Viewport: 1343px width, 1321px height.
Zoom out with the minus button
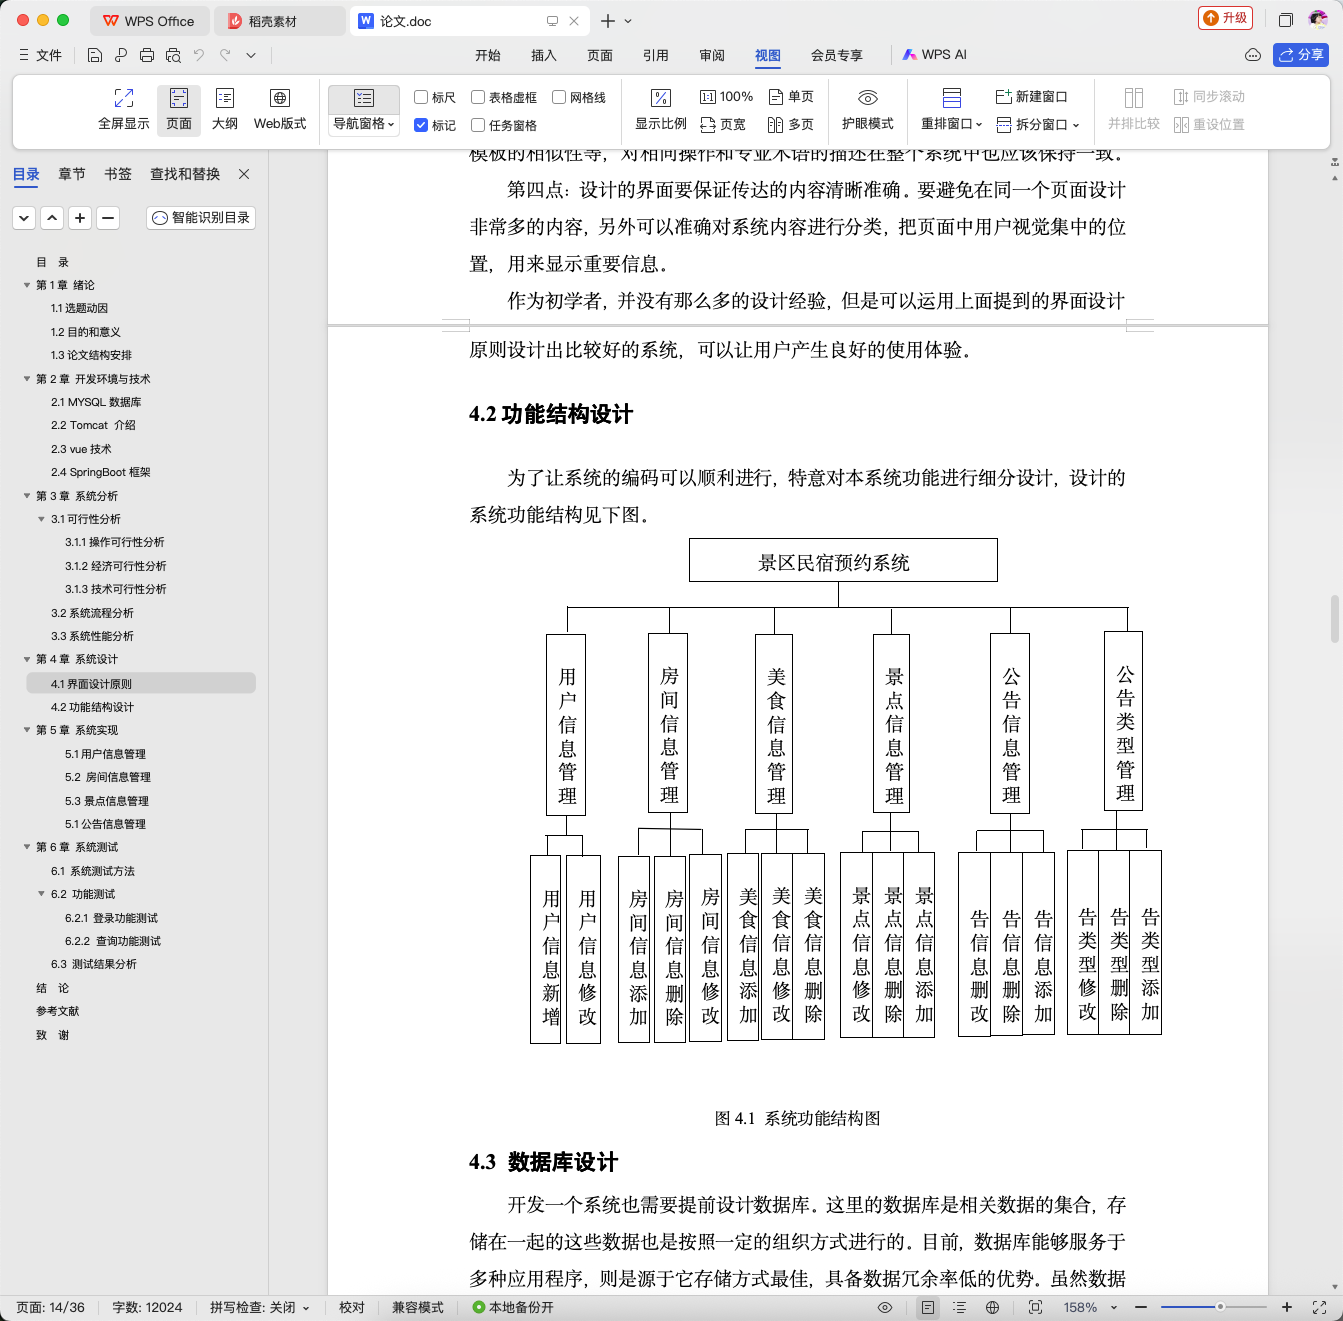tap(1141, 1307)
